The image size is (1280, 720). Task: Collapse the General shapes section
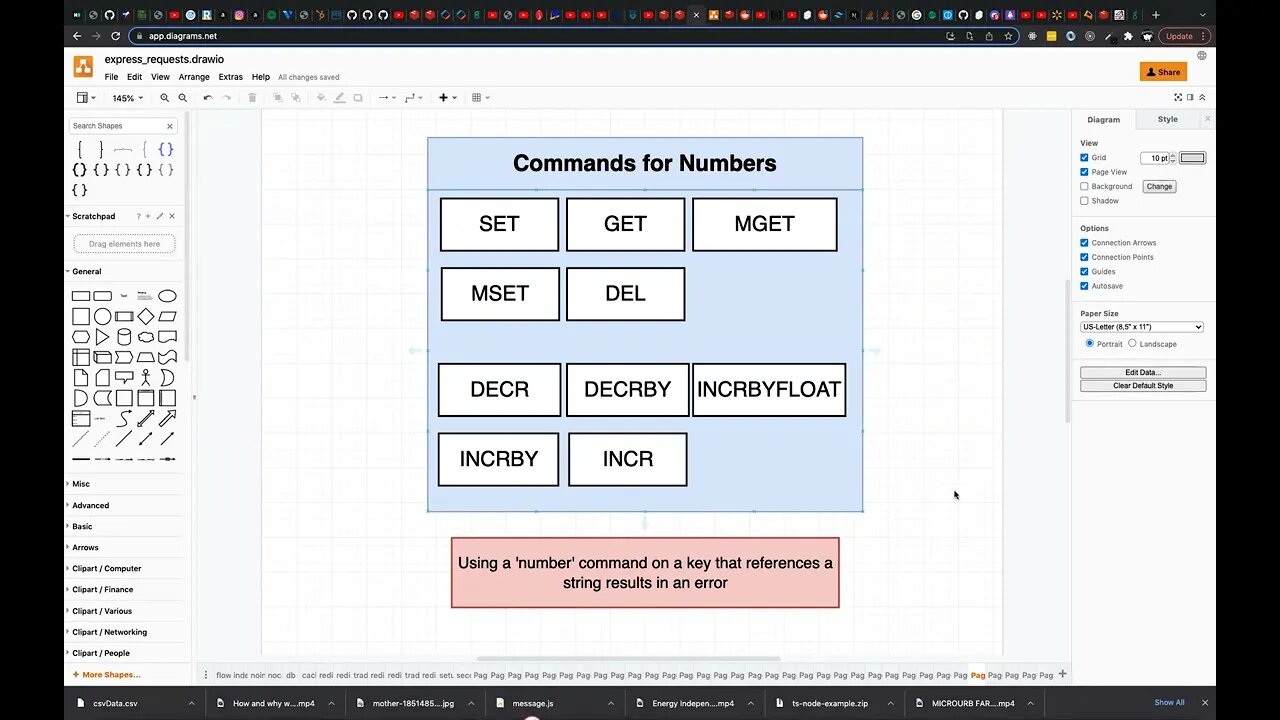coord(86,271)
